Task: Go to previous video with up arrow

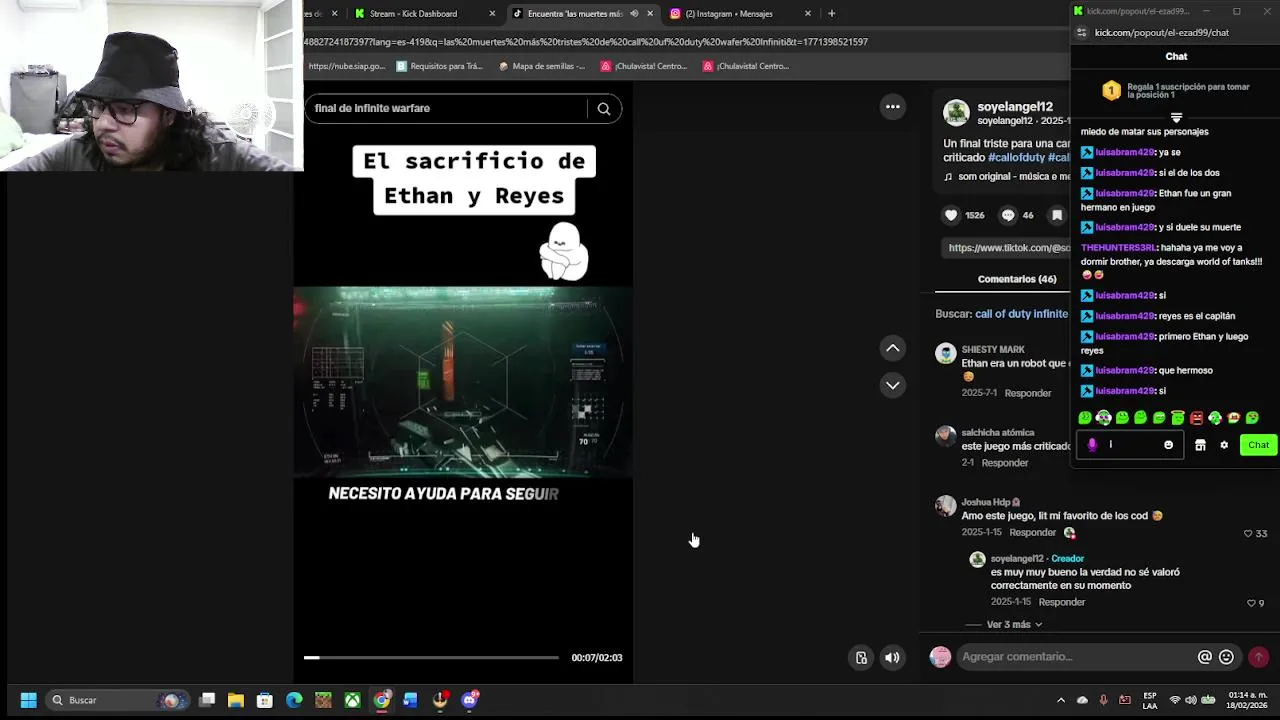Action: [893, 348]
